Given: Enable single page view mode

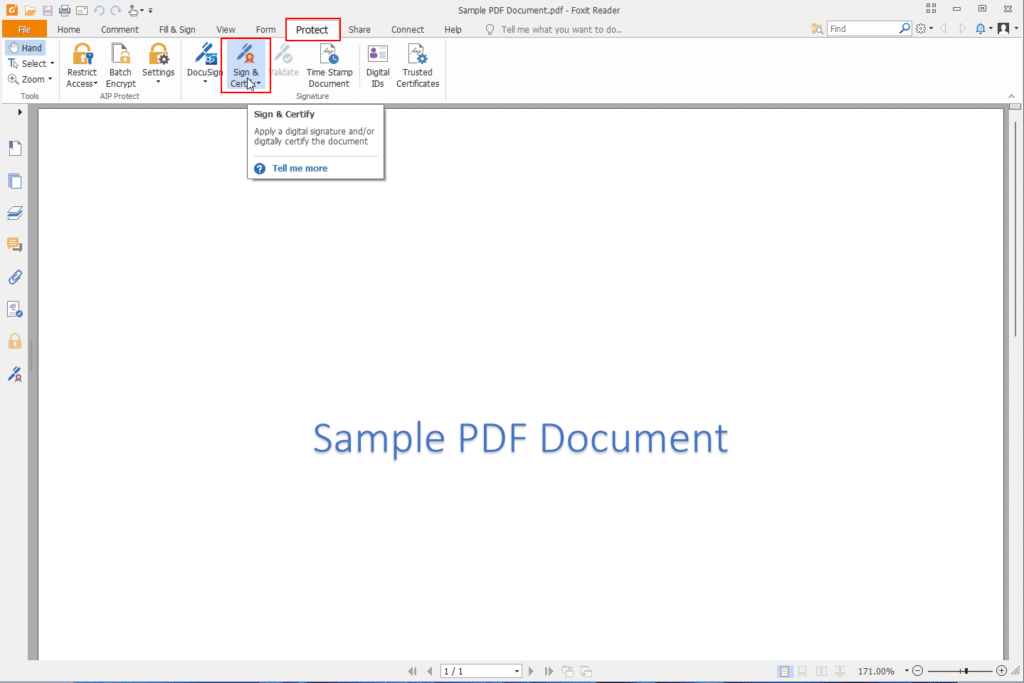Looking at the screenshot, I should pyautogui.click(x=784, y=671).
